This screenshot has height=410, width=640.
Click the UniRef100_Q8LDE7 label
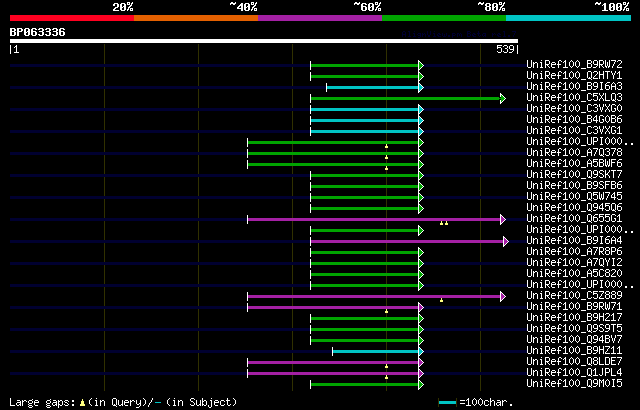pyautogui.click(x=574, y=362)
